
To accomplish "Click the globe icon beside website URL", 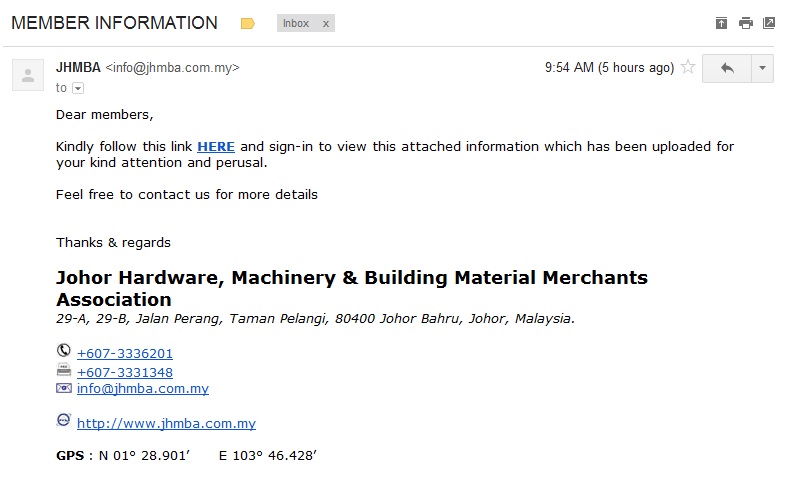I will 63,420.
